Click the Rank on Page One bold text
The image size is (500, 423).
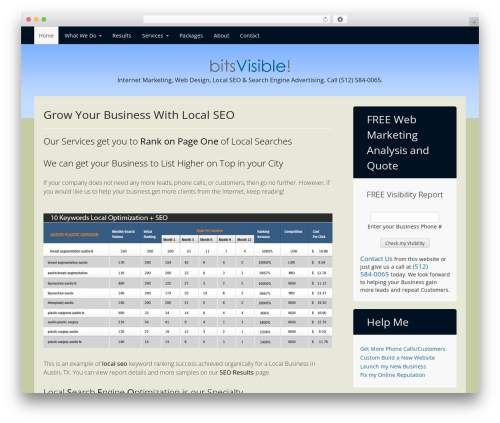[179, 141]
